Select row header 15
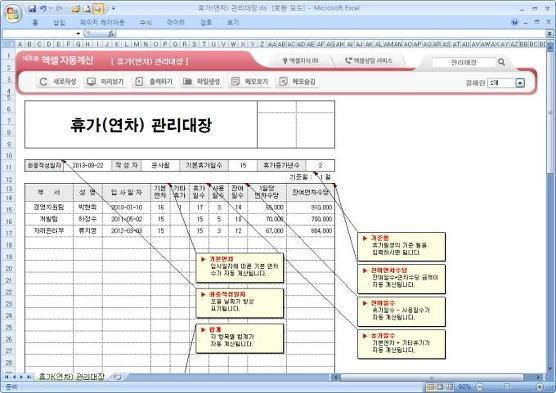Screen dimensions: 556x393 (9, 209)
